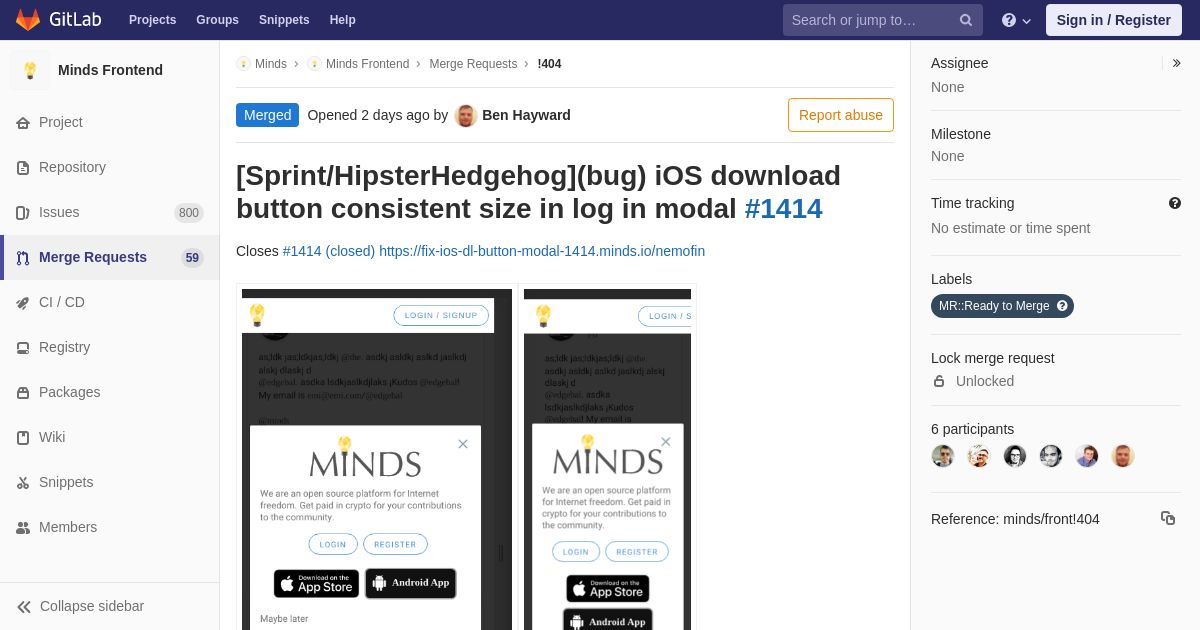
Task: Click the Sign in / Register button
Action: (1113, 20)
